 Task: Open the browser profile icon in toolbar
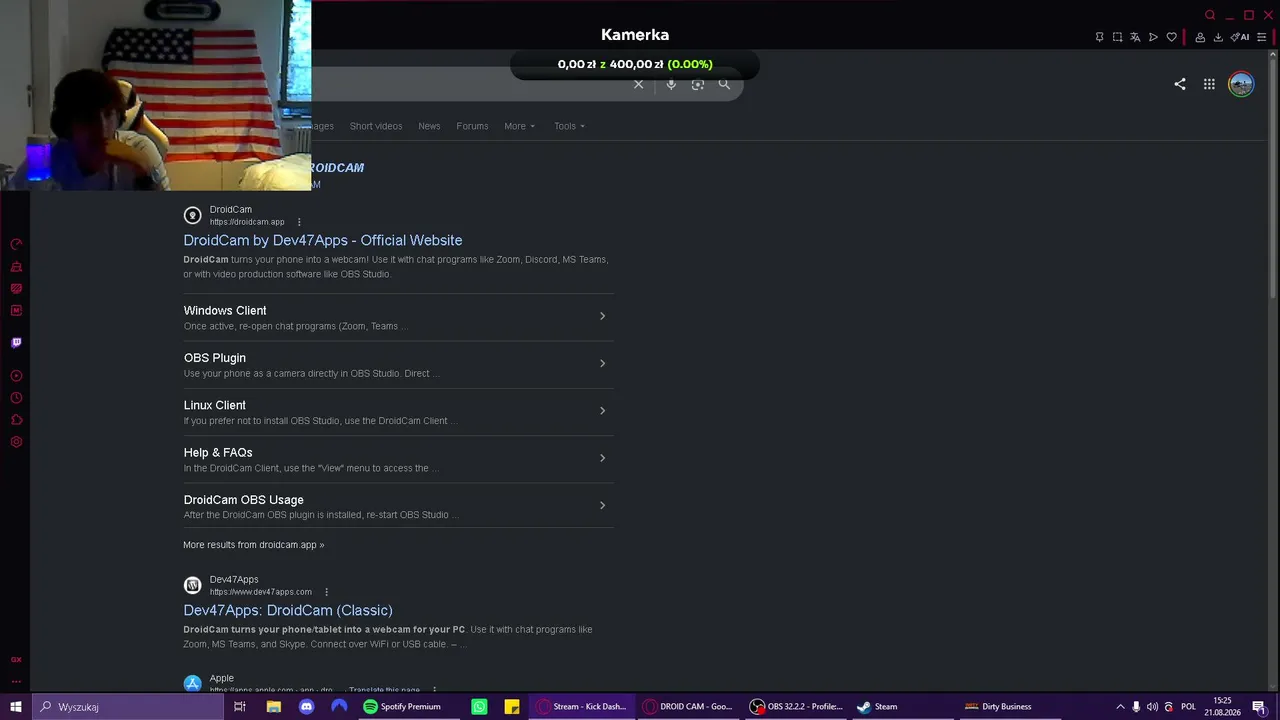click(1200, 37)
